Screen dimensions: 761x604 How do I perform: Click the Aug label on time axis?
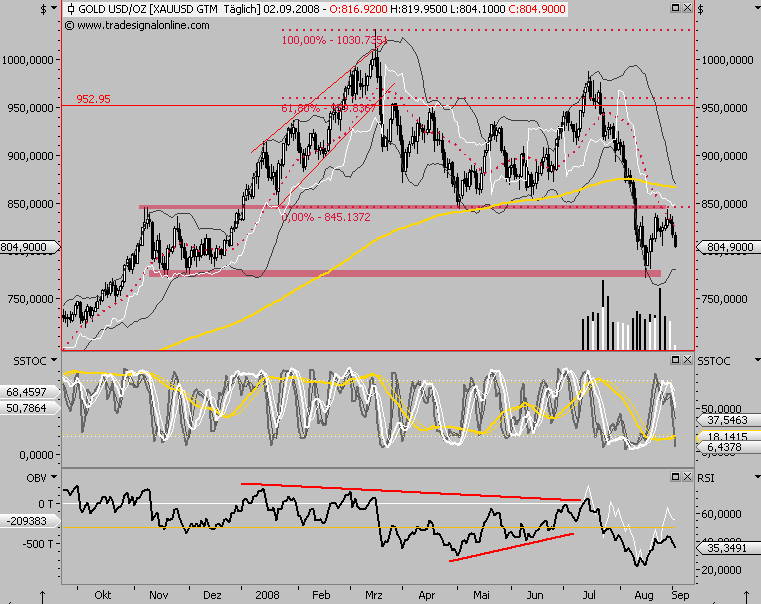pos(644,595)
